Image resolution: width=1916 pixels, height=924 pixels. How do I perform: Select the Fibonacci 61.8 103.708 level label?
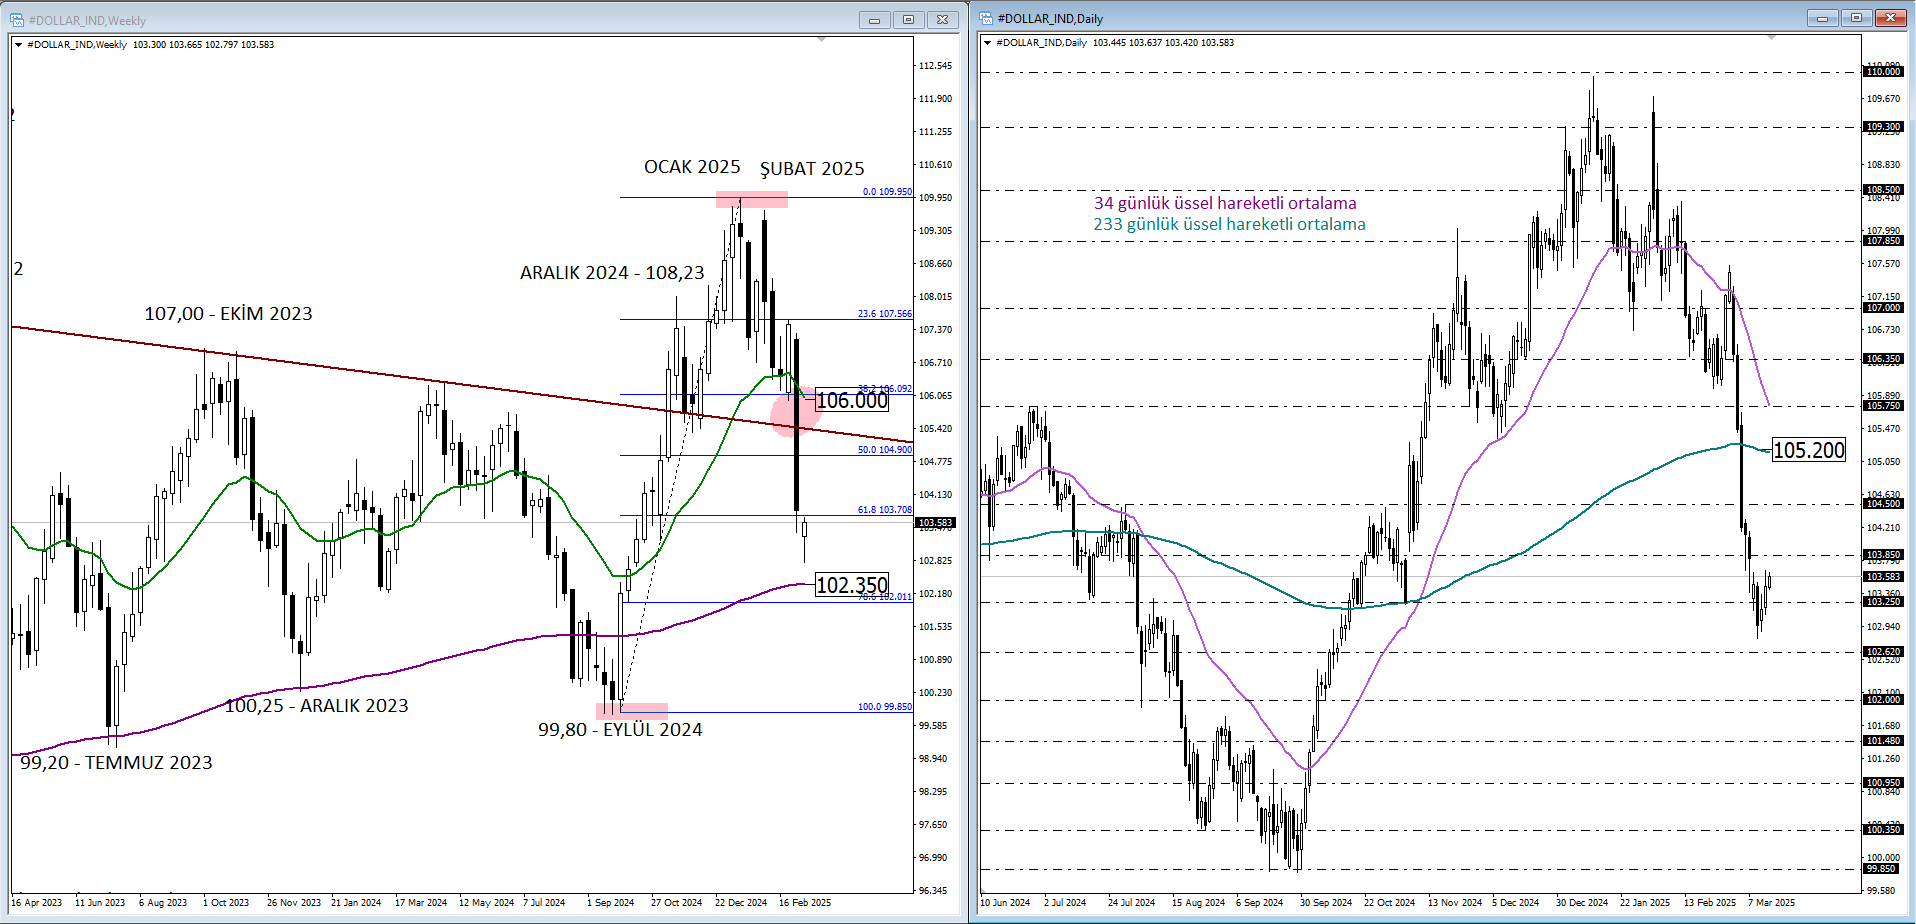(x=885, y=510)
